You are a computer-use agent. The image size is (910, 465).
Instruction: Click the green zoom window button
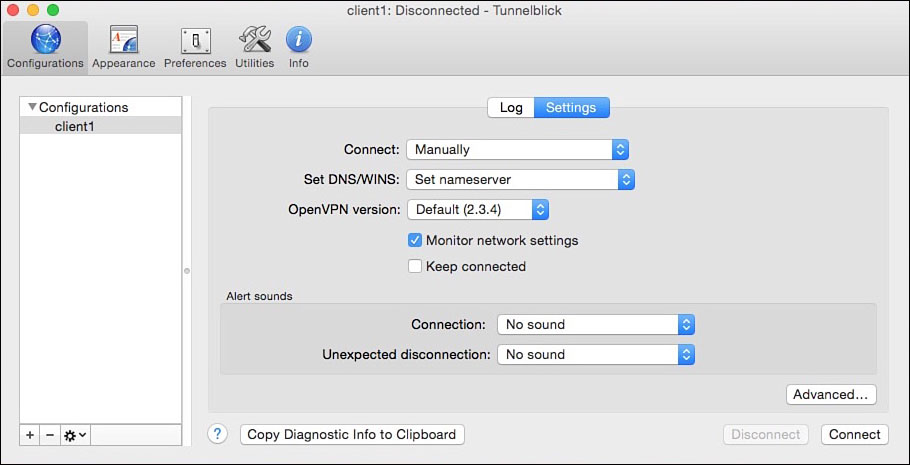coord(53,10)
